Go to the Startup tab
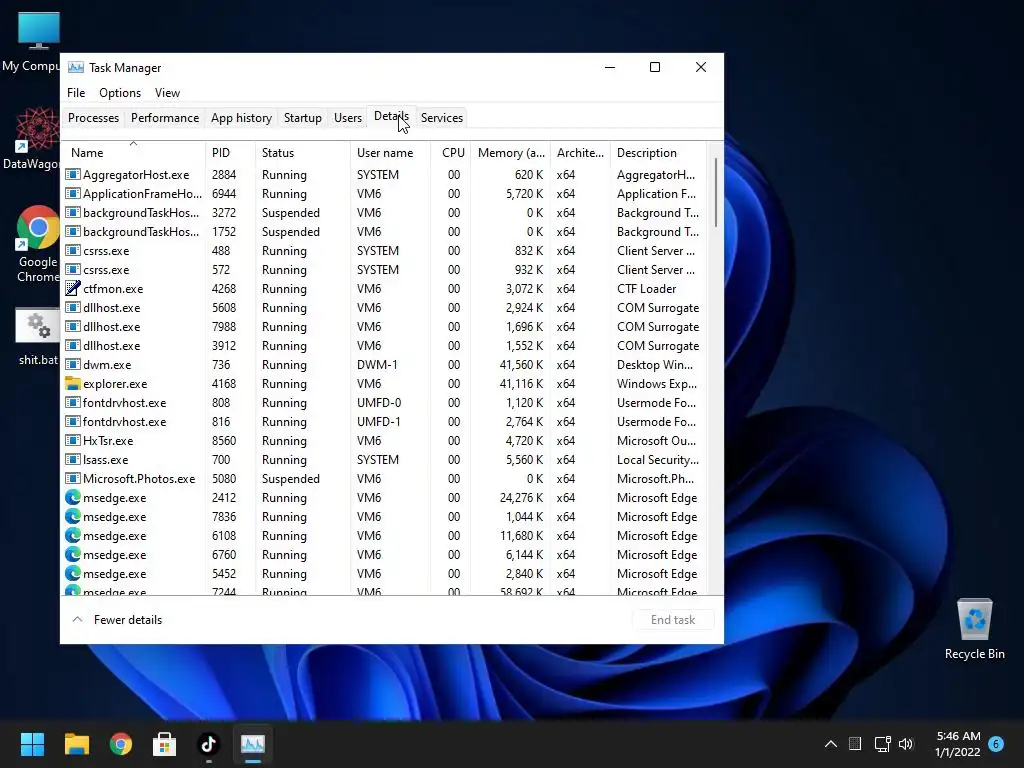Image resolution: width=1024 pixels, height=768 pixels. tap(302, 118)
